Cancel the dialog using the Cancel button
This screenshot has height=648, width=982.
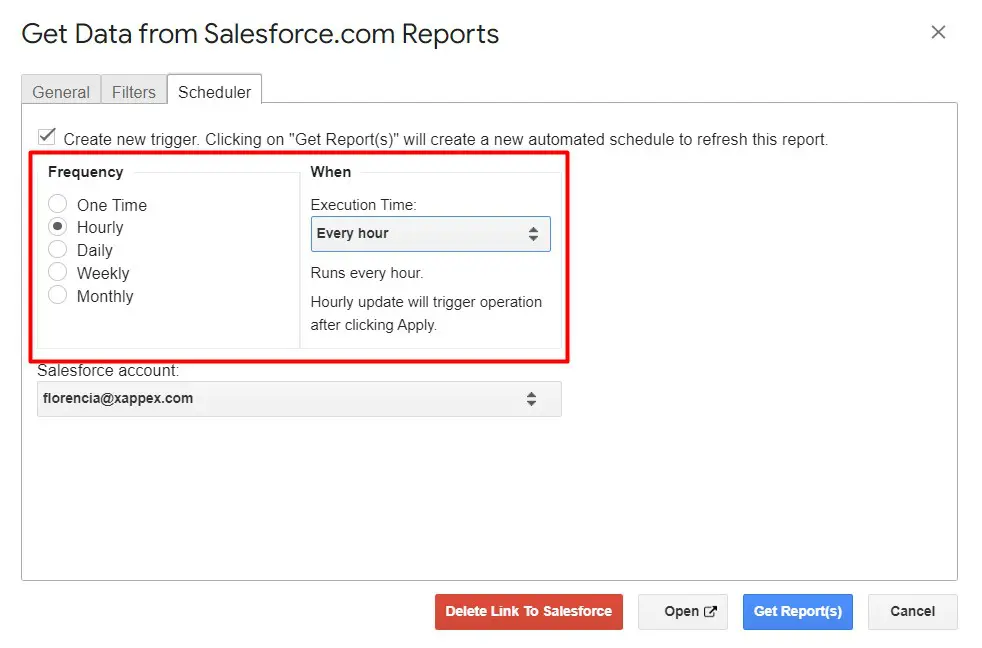[x=912, y=612]
